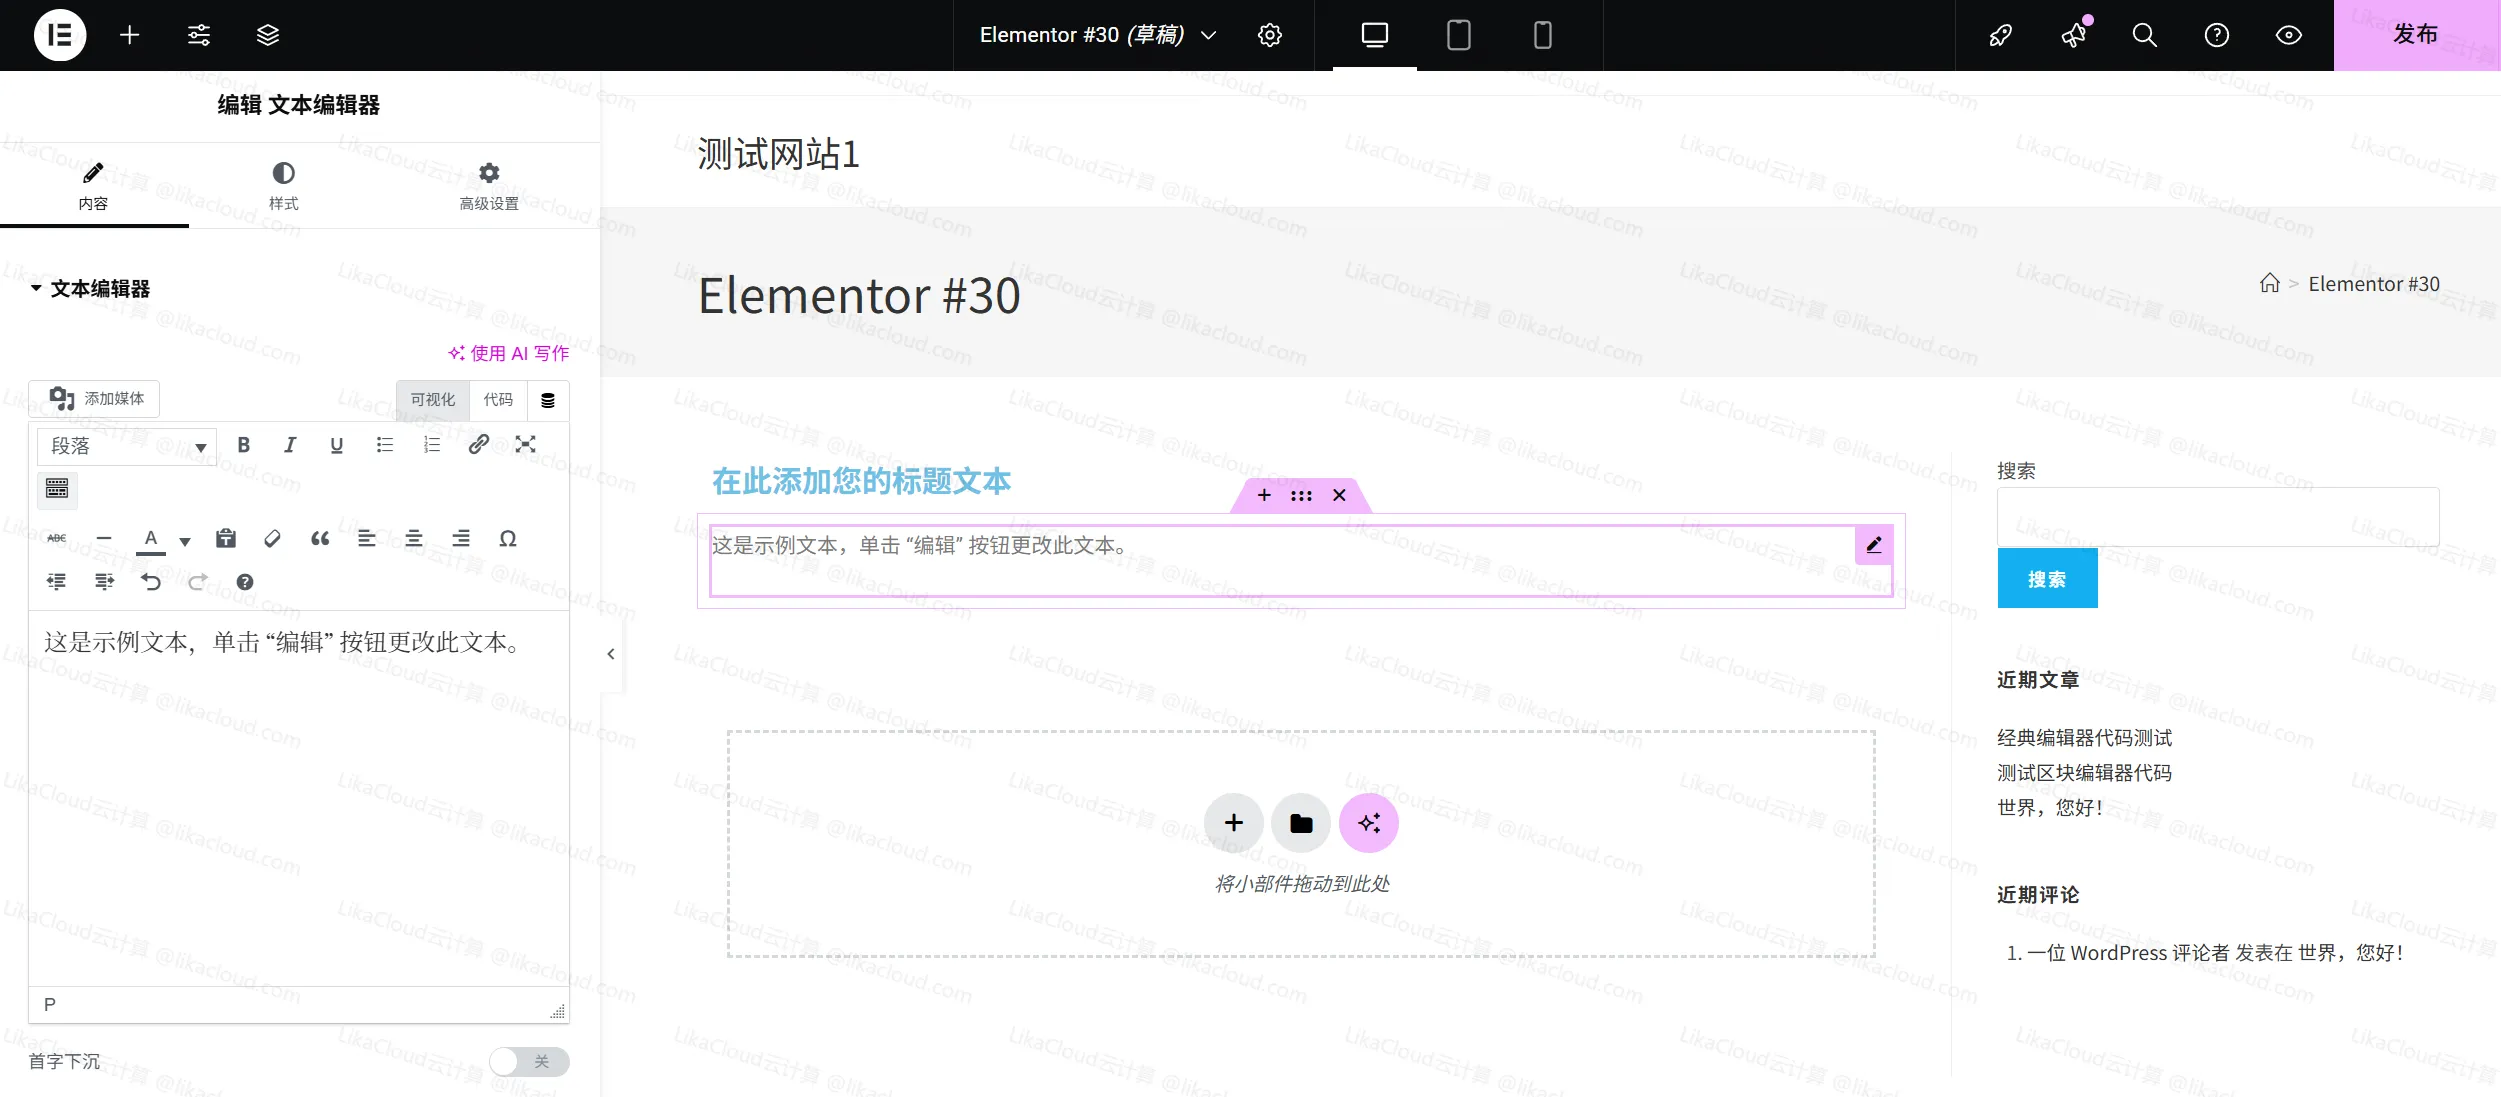Click the preview changes eye icon
The width and height of the screenshot is (2501, 1097).
click(x=2287, y=35)
